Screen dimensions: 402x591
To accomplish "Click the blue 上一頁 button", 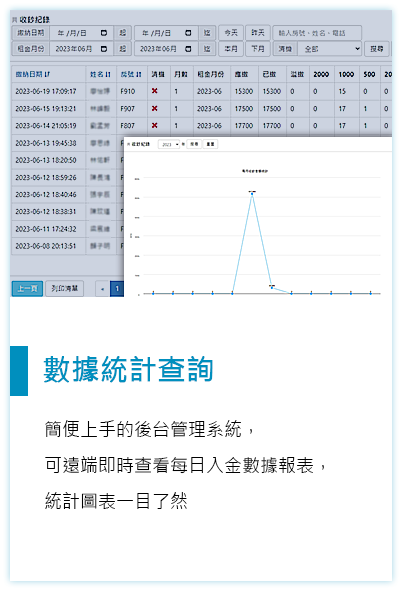I will pos(27,289).
